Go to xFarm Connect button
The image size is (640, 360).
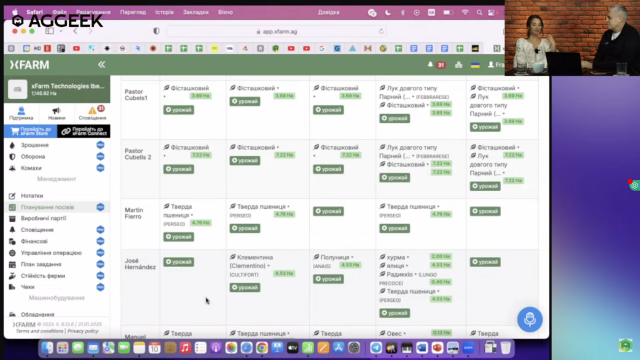coord(84,131)
